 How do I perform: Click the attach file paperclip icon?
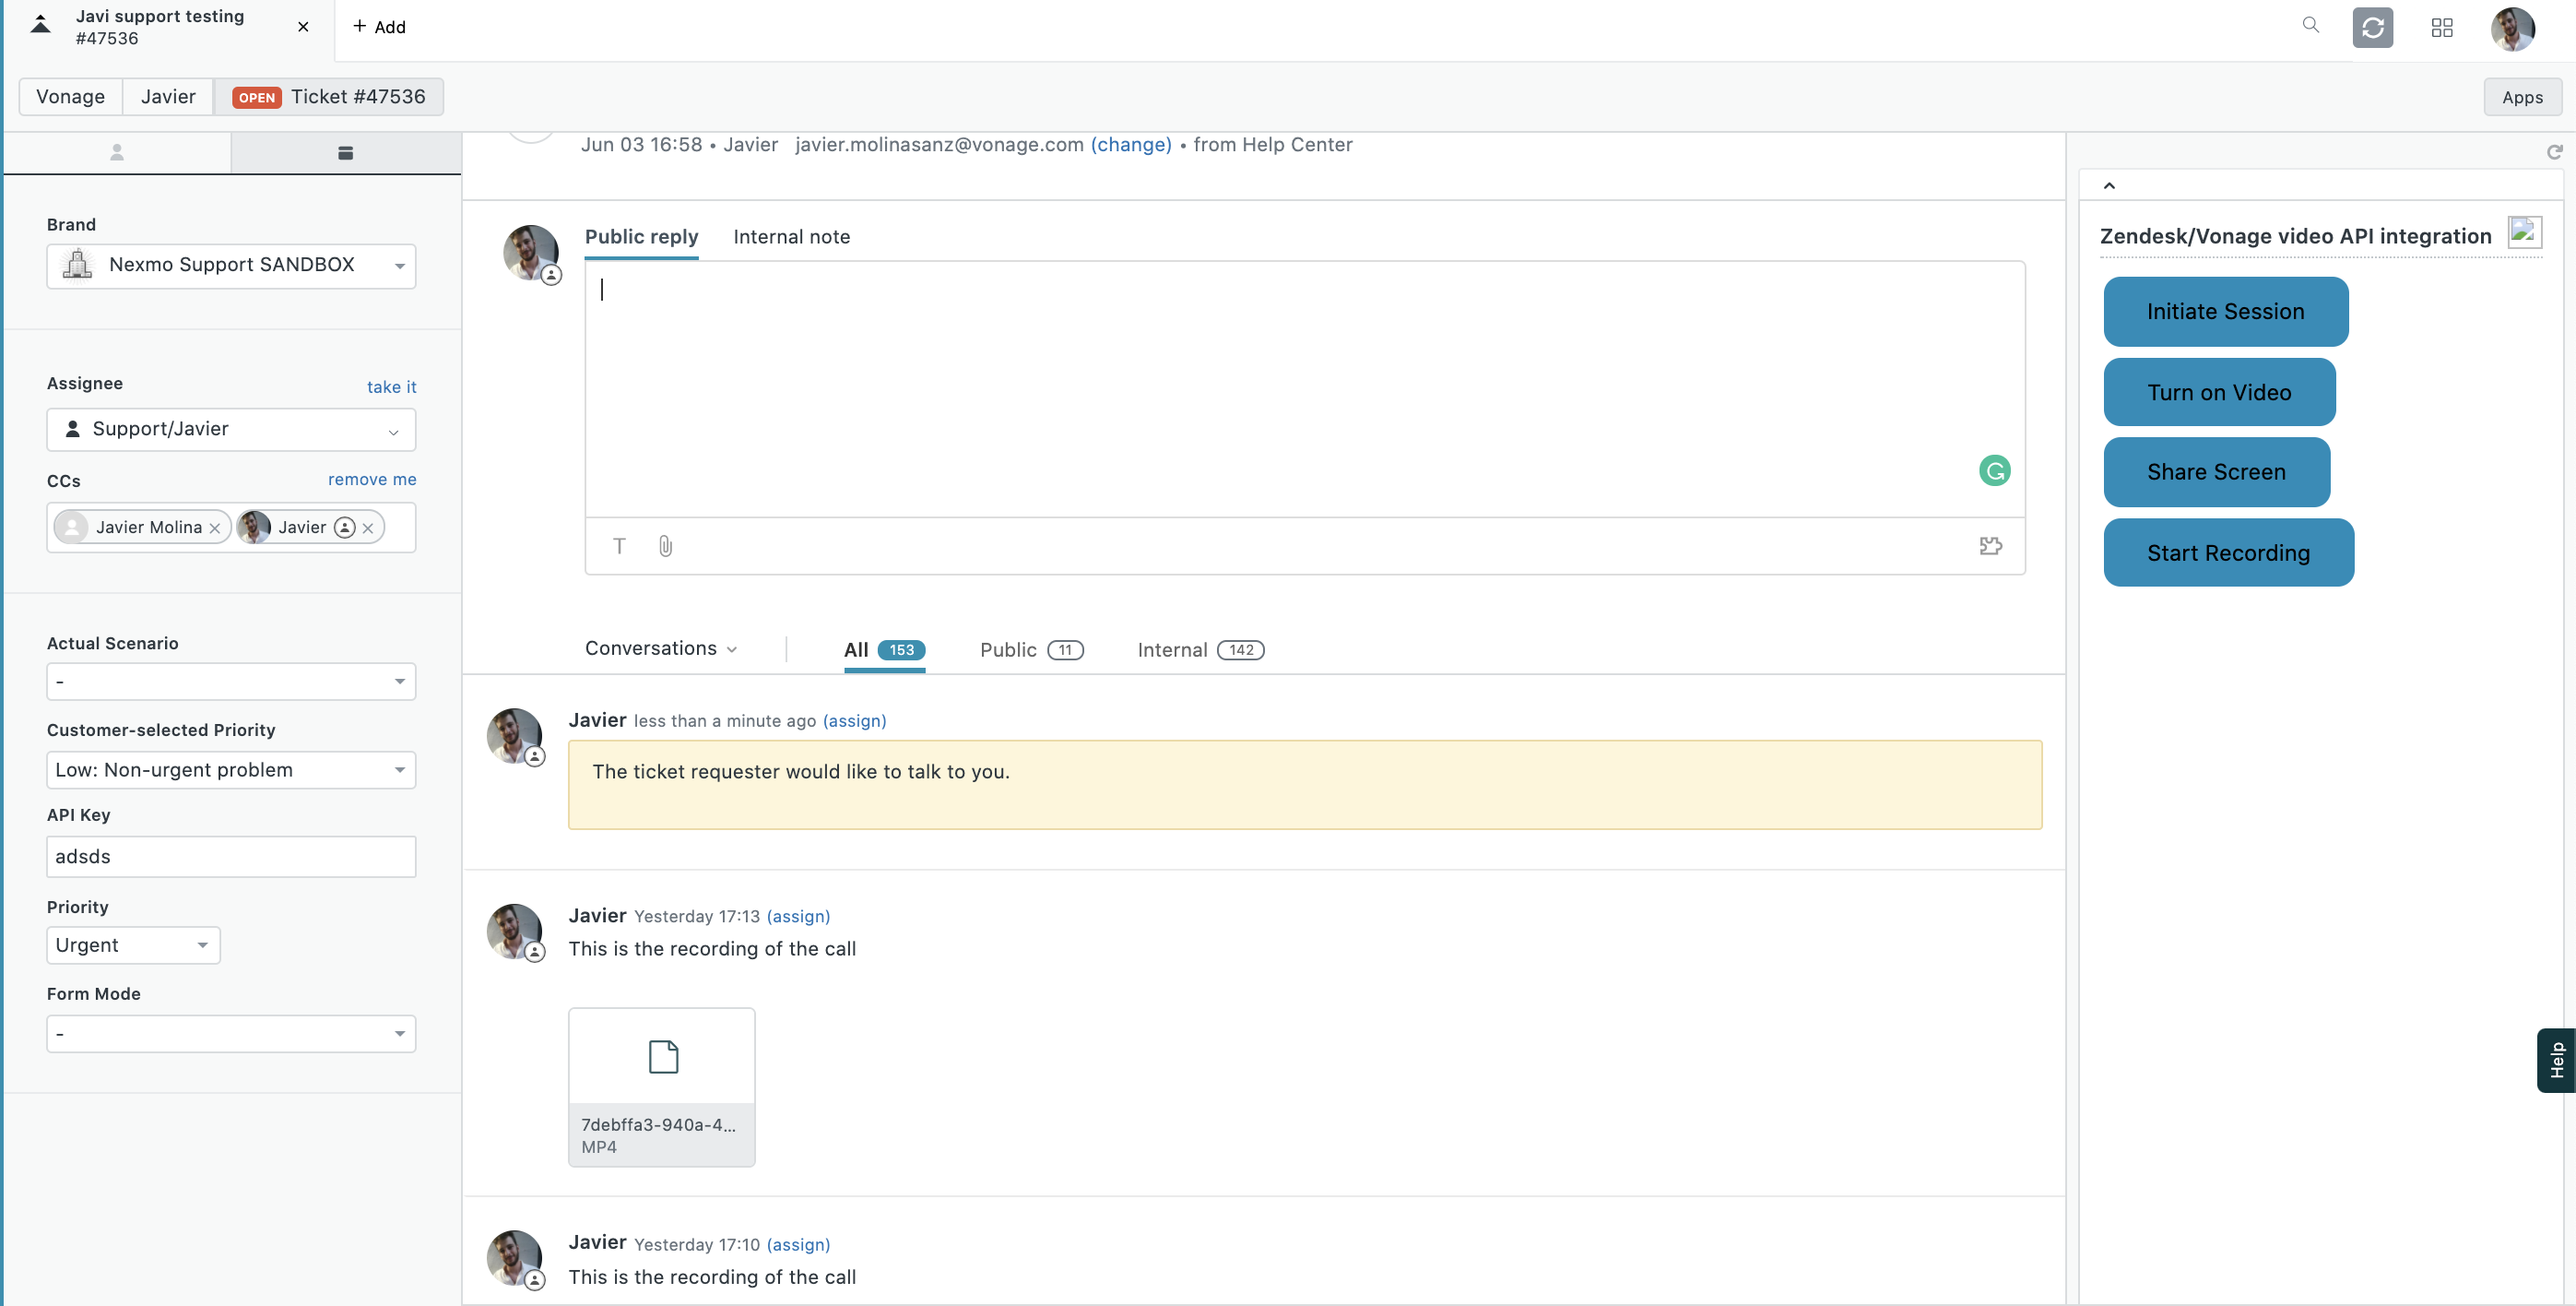665,546
